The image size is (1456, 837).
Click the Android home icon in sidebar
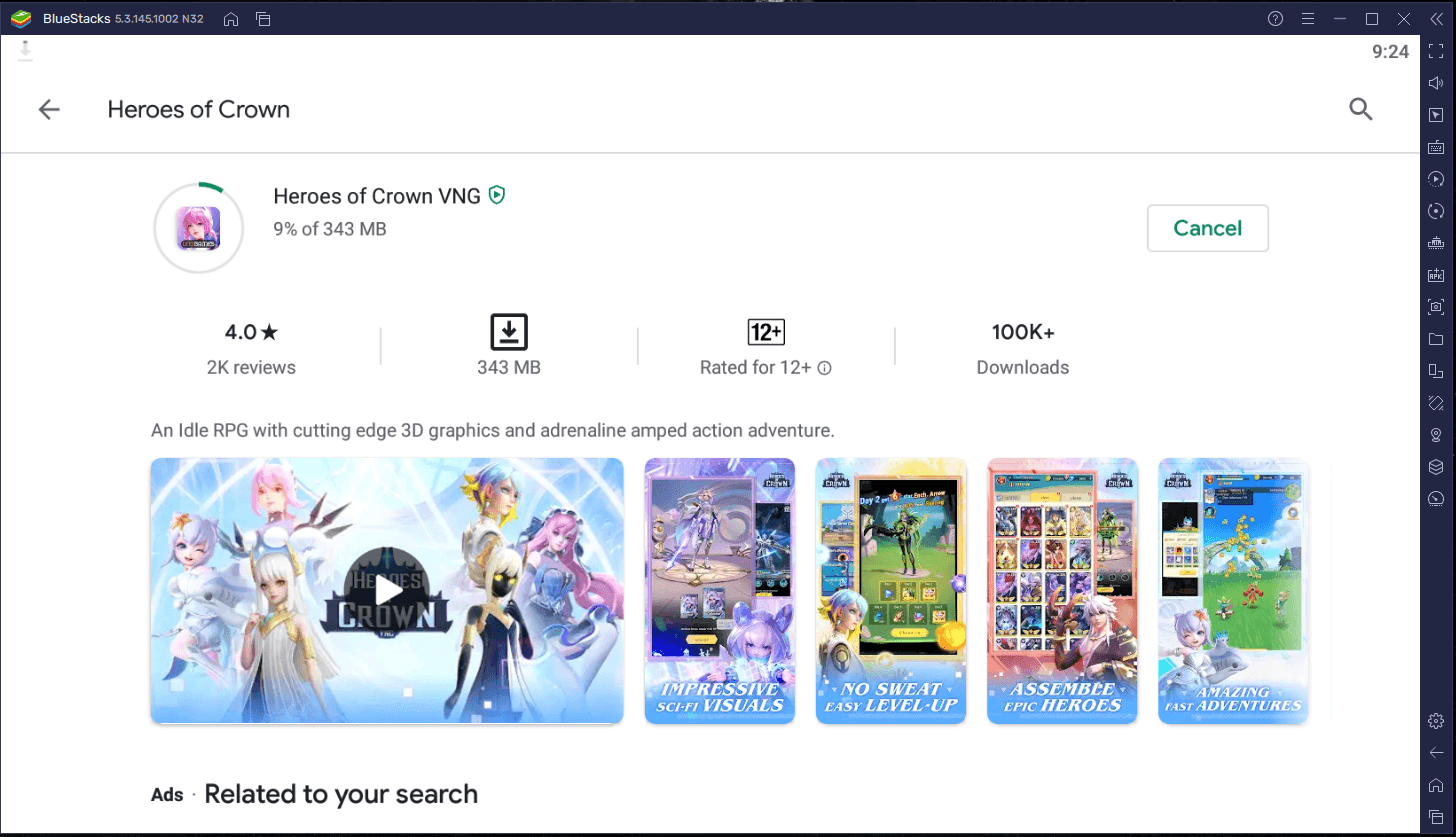point(1436,785)
